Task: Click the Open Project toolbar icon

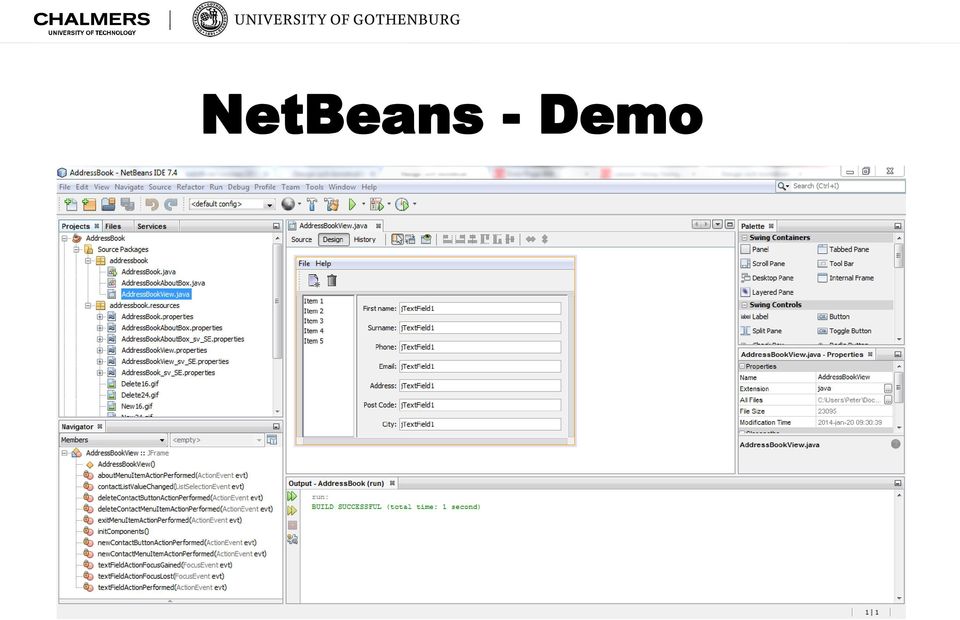Action: coord(108,204)
